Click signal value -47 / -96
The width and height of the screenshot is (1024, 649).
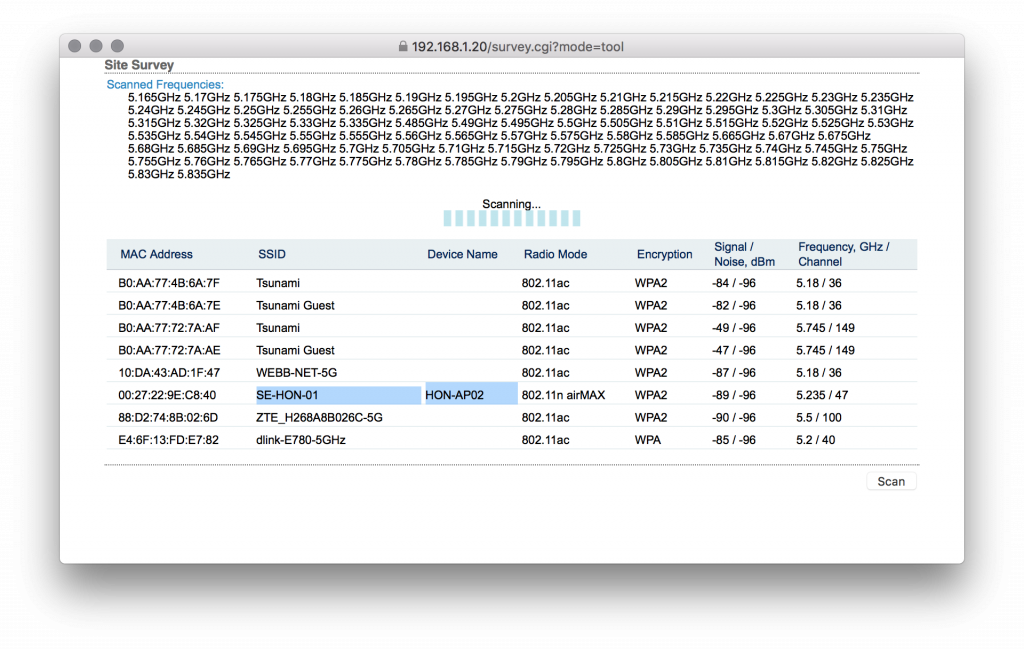pos(733,350)
